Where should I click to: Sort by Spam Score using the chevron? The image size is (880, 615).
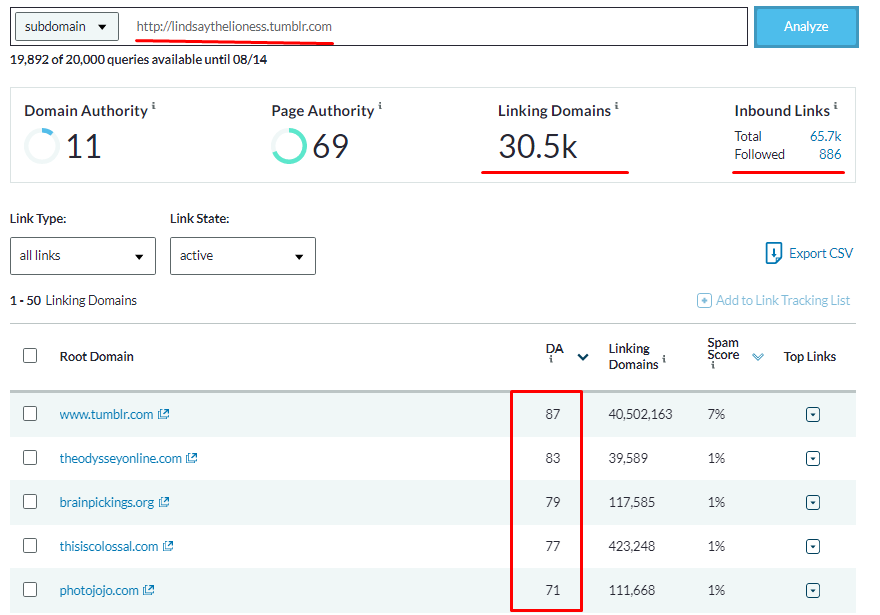click(758, 357)
